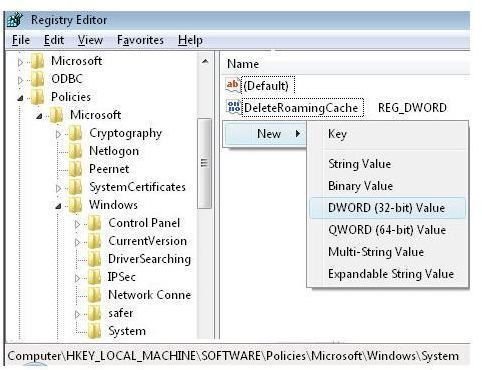Collapse the Windows key
The height and width of the screenshot is (370, 482).
click(58, 206)
